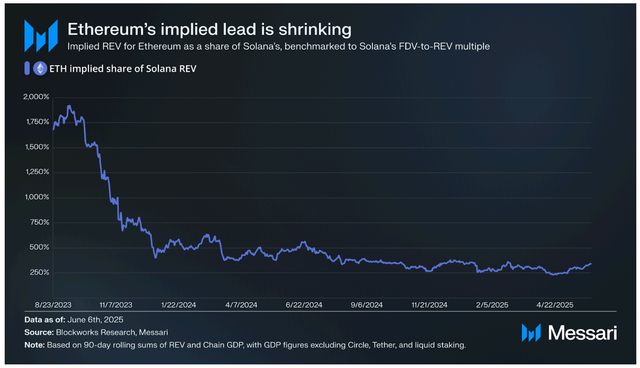Click the "ETH implied share of Solana REV" legend label

(123, 69)
